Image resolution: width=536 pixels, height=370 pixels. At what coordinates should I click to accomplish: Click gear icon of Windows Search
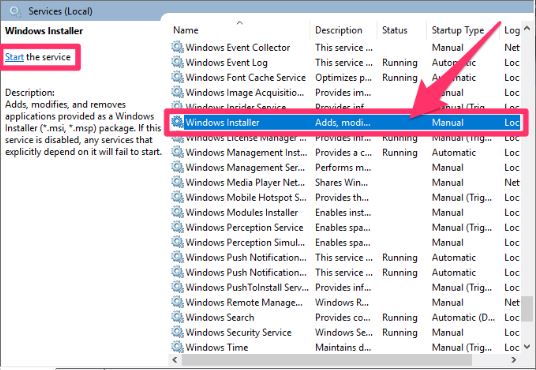click(177, 317)
